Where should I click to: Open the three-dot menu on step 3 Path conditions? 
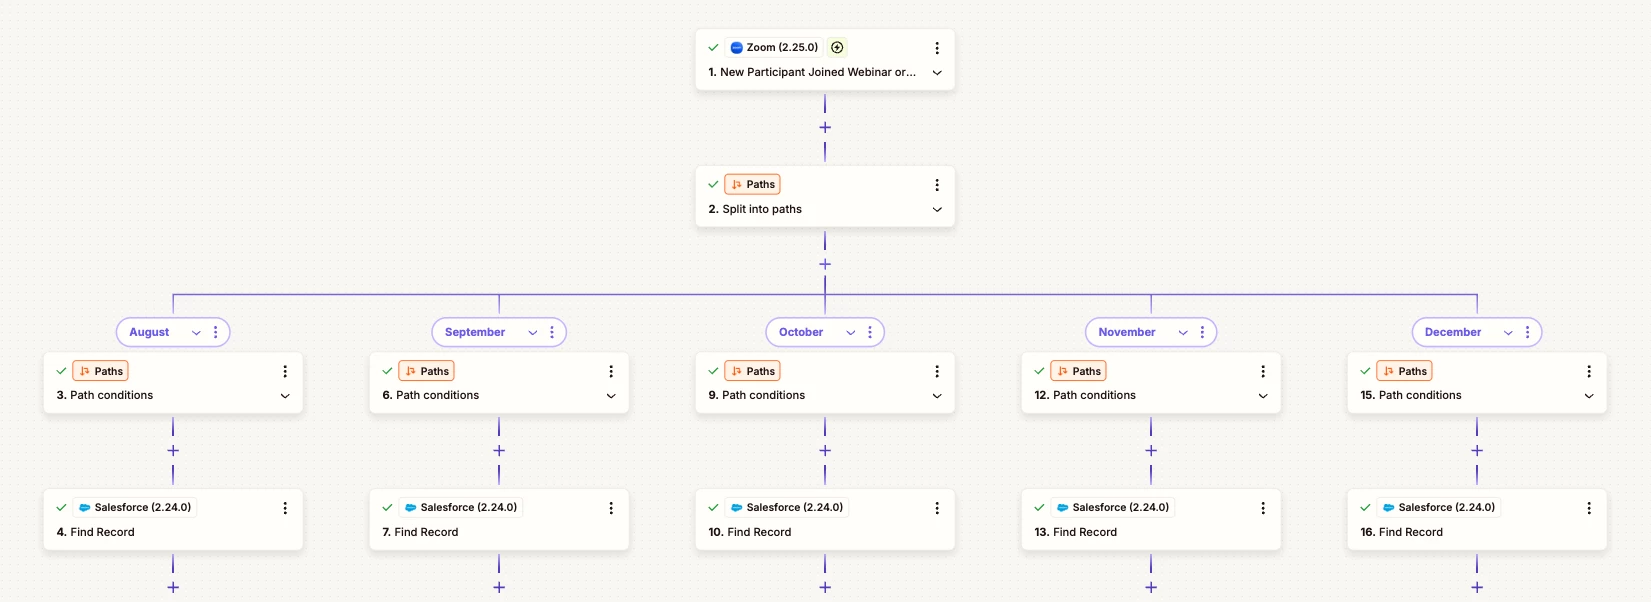click(285, 371)
